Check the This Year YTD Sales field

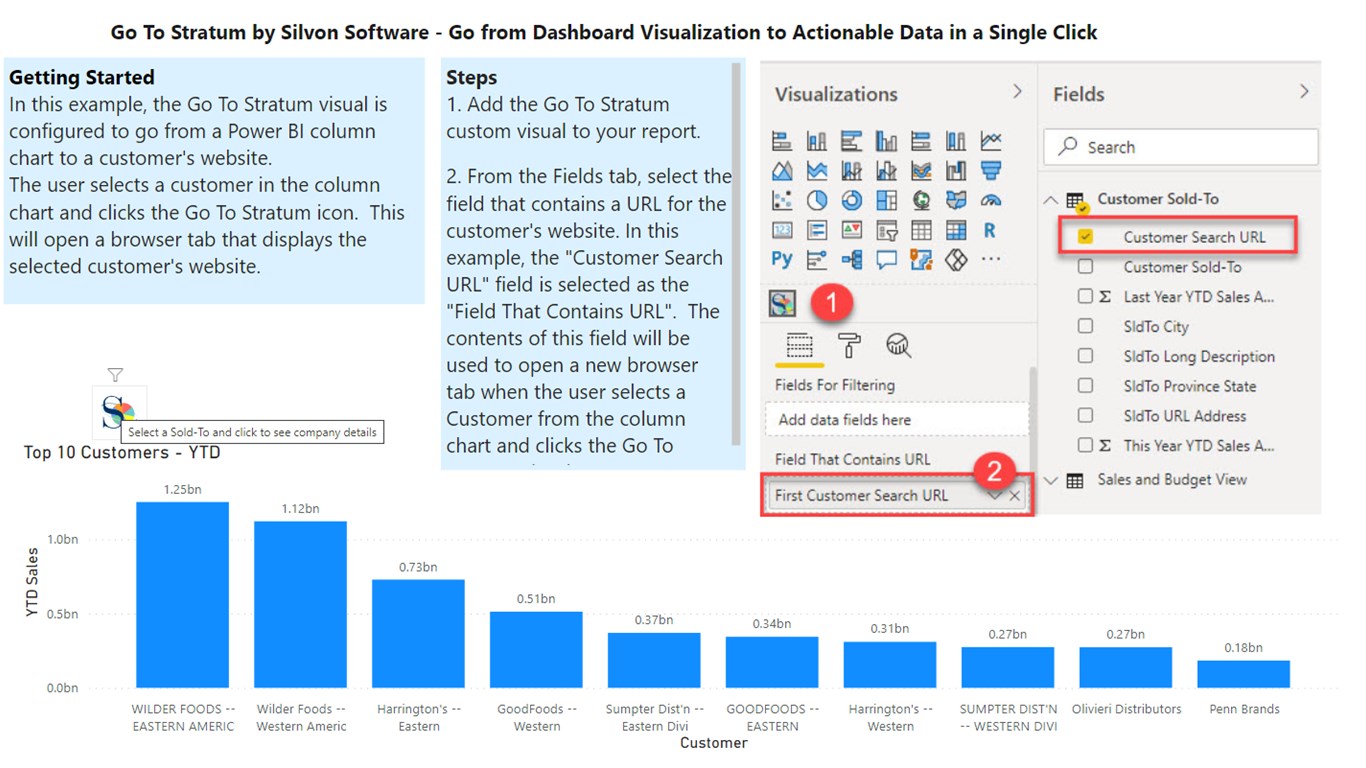click(x=1085, y=445)
